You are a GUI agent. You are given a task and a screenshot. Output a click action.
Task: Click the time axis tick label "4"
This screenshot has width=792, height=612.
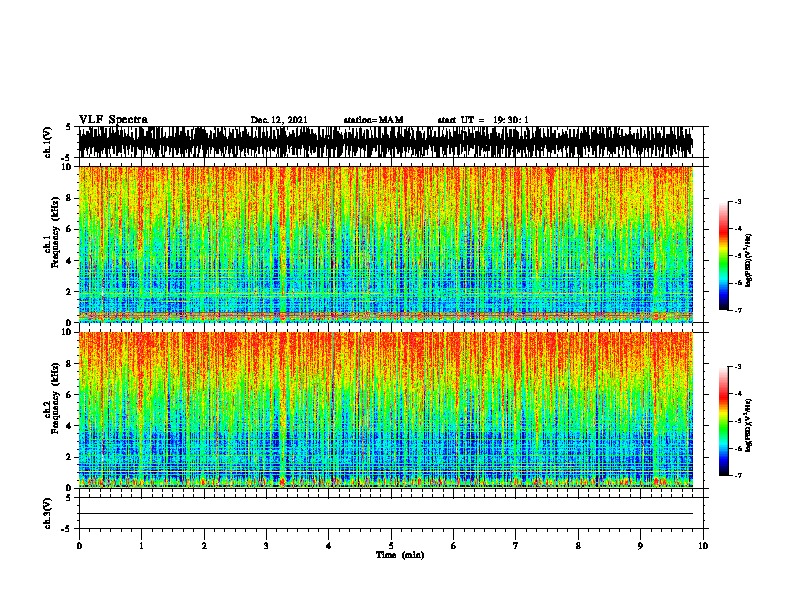pos(329,546)
